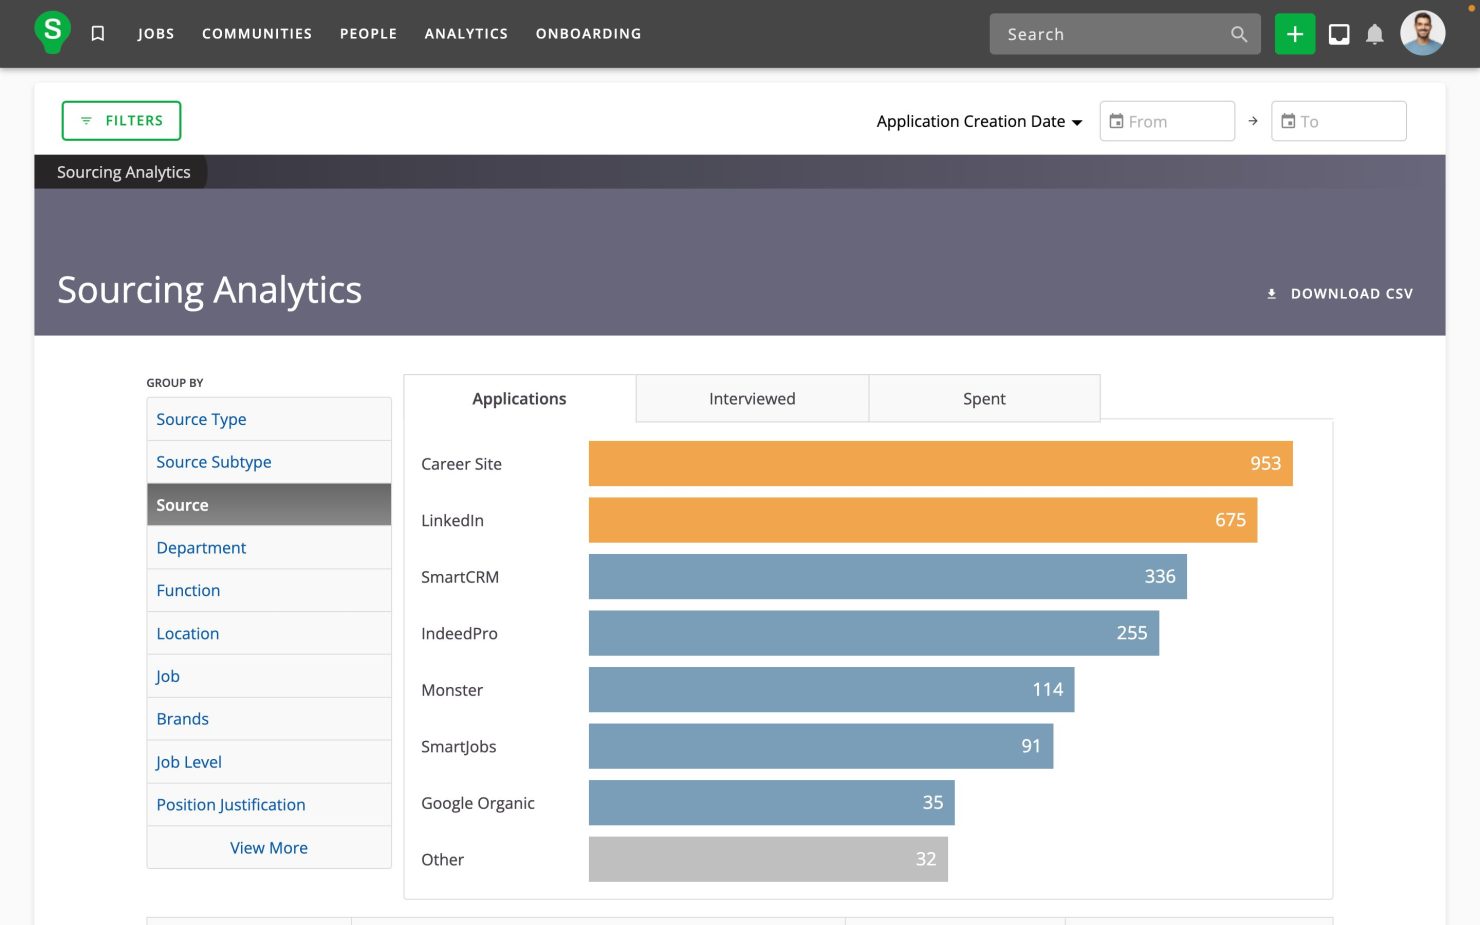Click the Other row label
Image resolution: width=1480 pixels, height=925 pixels.
pos(442,859)
